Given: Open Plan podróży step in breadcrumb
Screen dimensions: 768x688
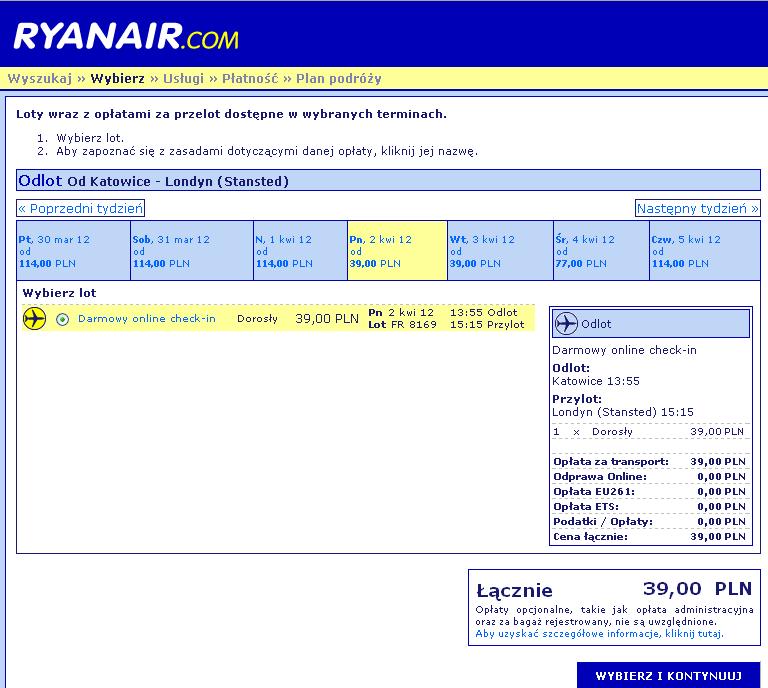Looking at the screenshot, I should point(338,78).
